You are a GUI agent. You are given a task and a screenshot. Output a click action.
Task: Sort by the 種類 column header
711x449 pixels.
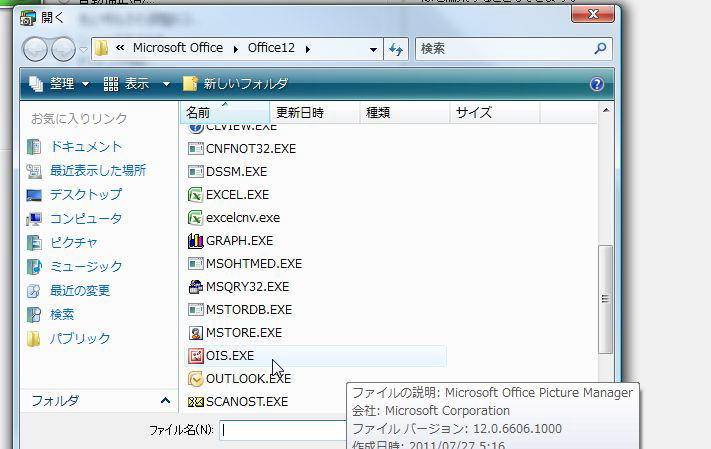click(405, 112)
